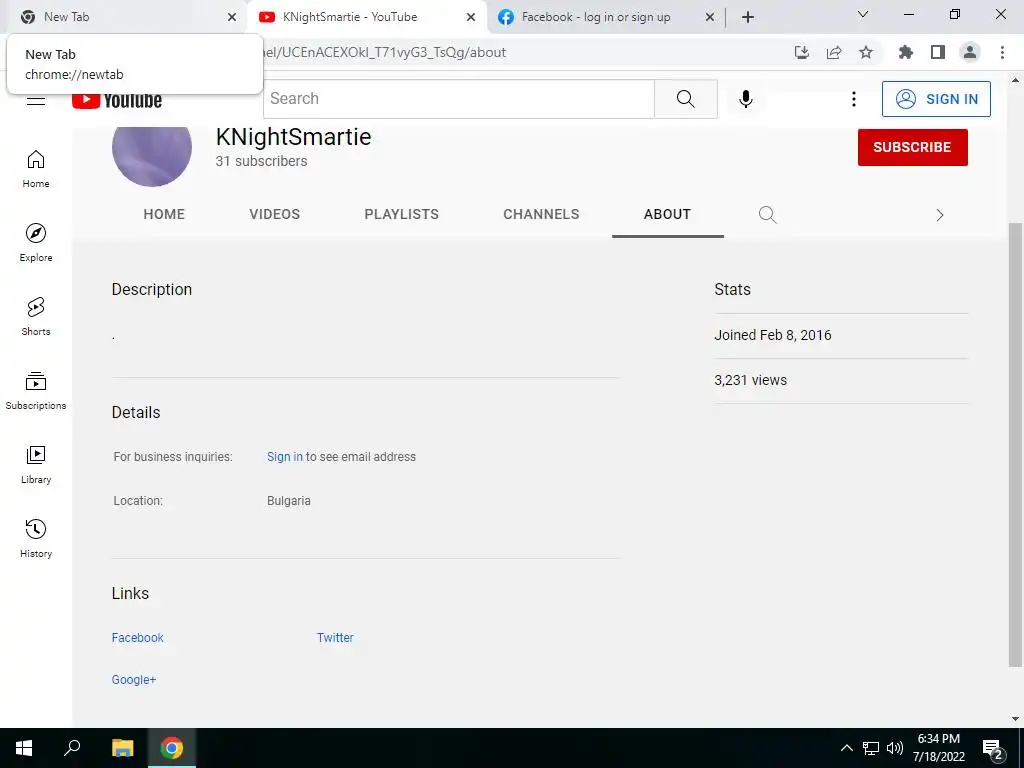Click the search magnifier button
Viewport: 1024px width, 768px height.
[x=686, y=99]
